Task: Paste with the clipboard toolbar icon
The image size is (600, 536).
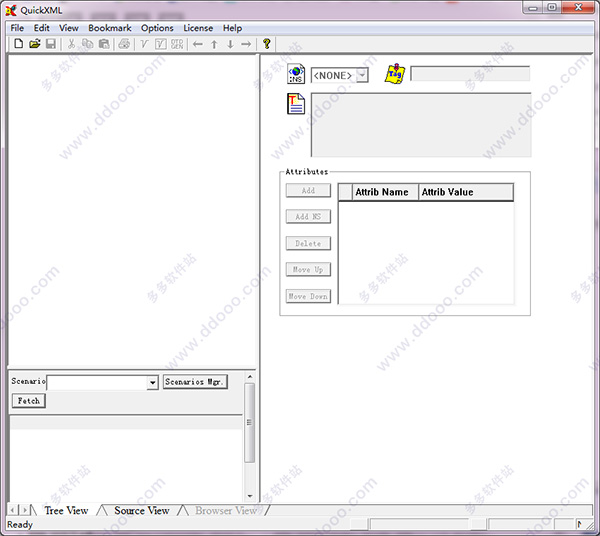Action: coord(104,44)
